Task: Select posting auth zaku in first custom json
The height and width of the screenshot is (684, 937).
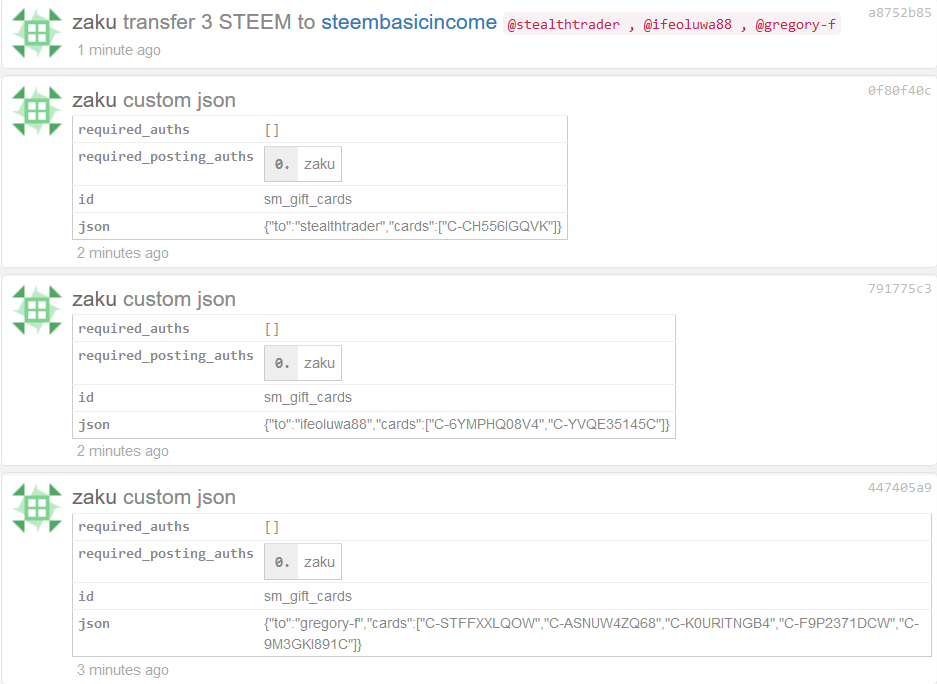Action: (303, 164)
